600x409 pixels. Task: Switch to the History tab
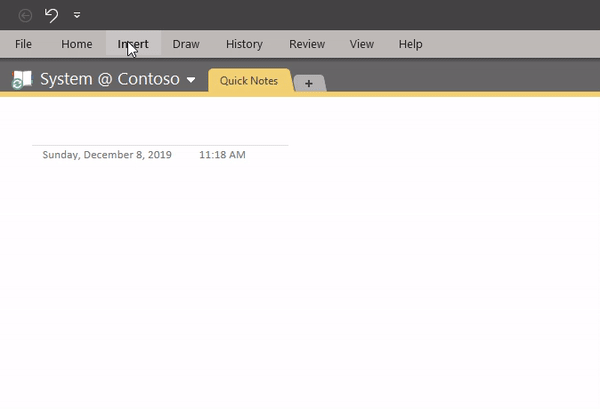click(244, 44)
